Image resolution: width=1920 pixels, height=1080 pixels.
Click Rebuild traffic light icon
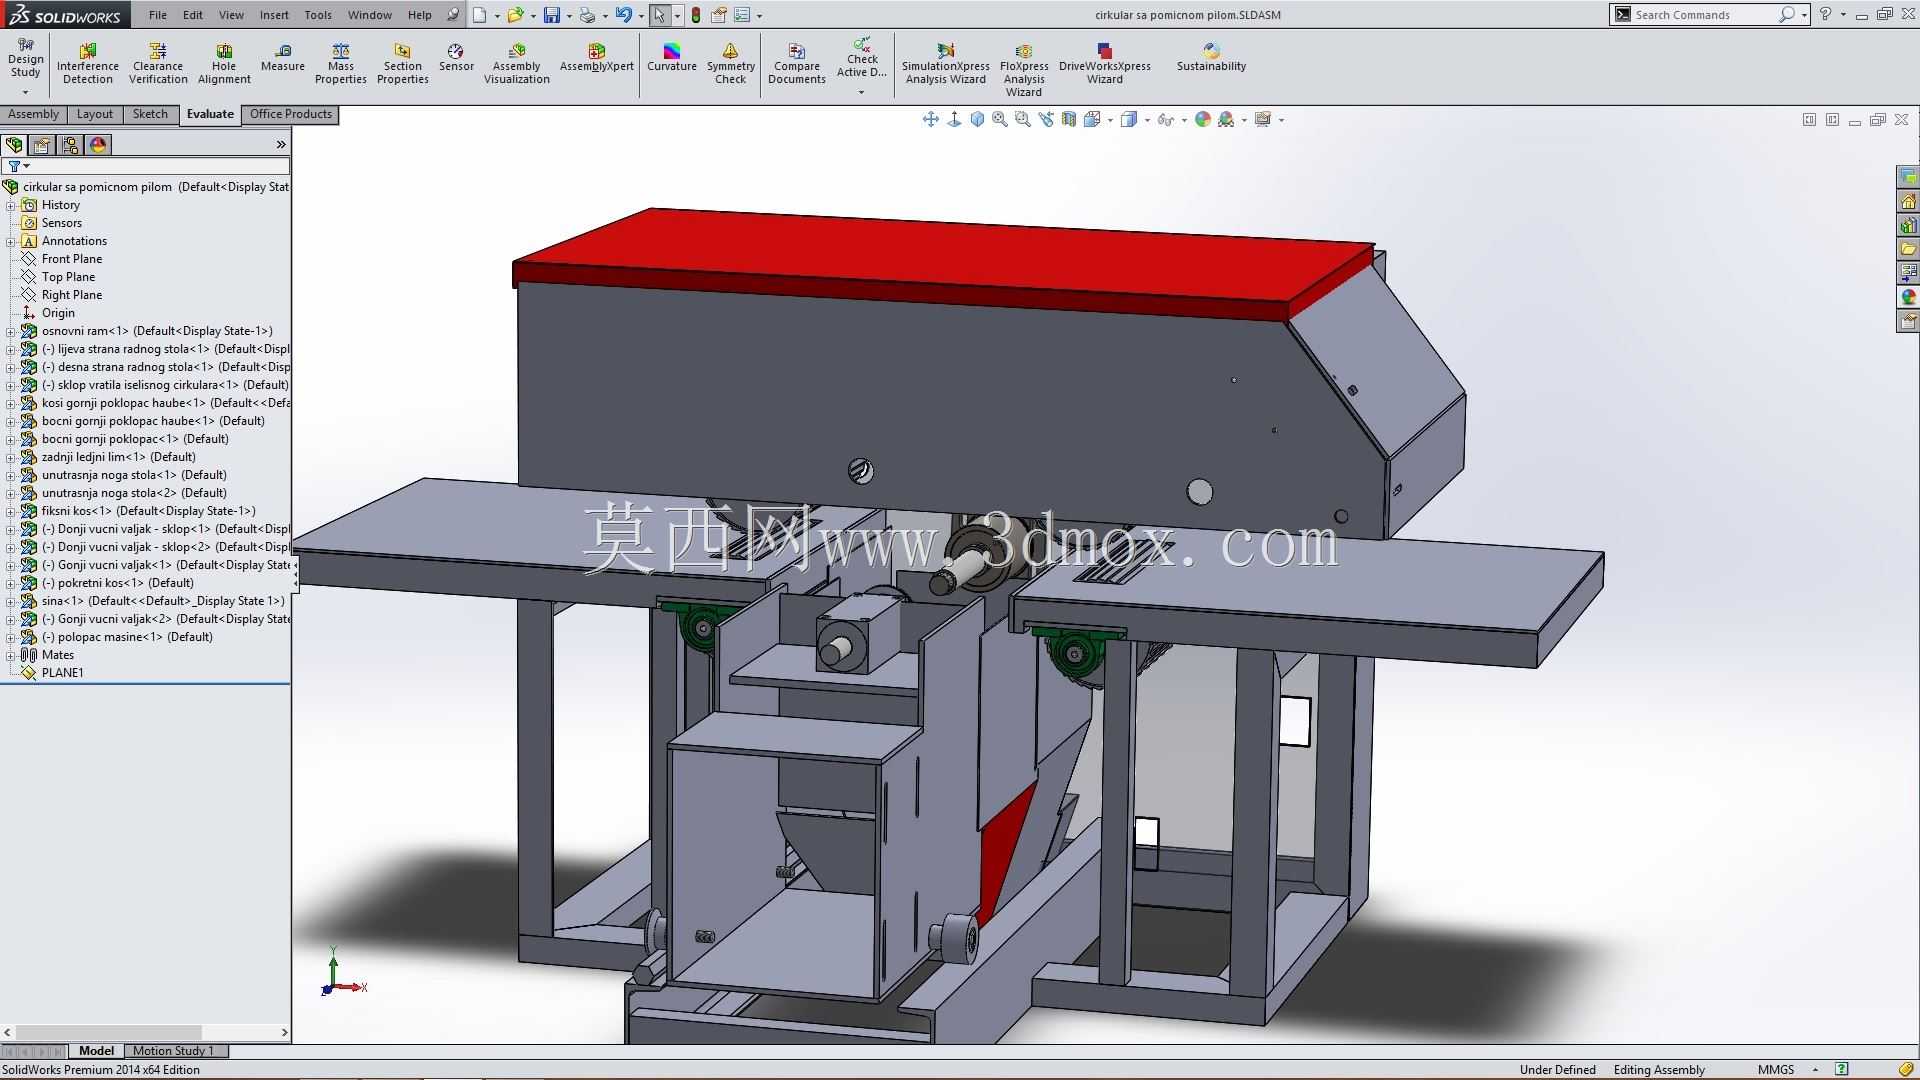pyautogui.click(x=696, y=15)
